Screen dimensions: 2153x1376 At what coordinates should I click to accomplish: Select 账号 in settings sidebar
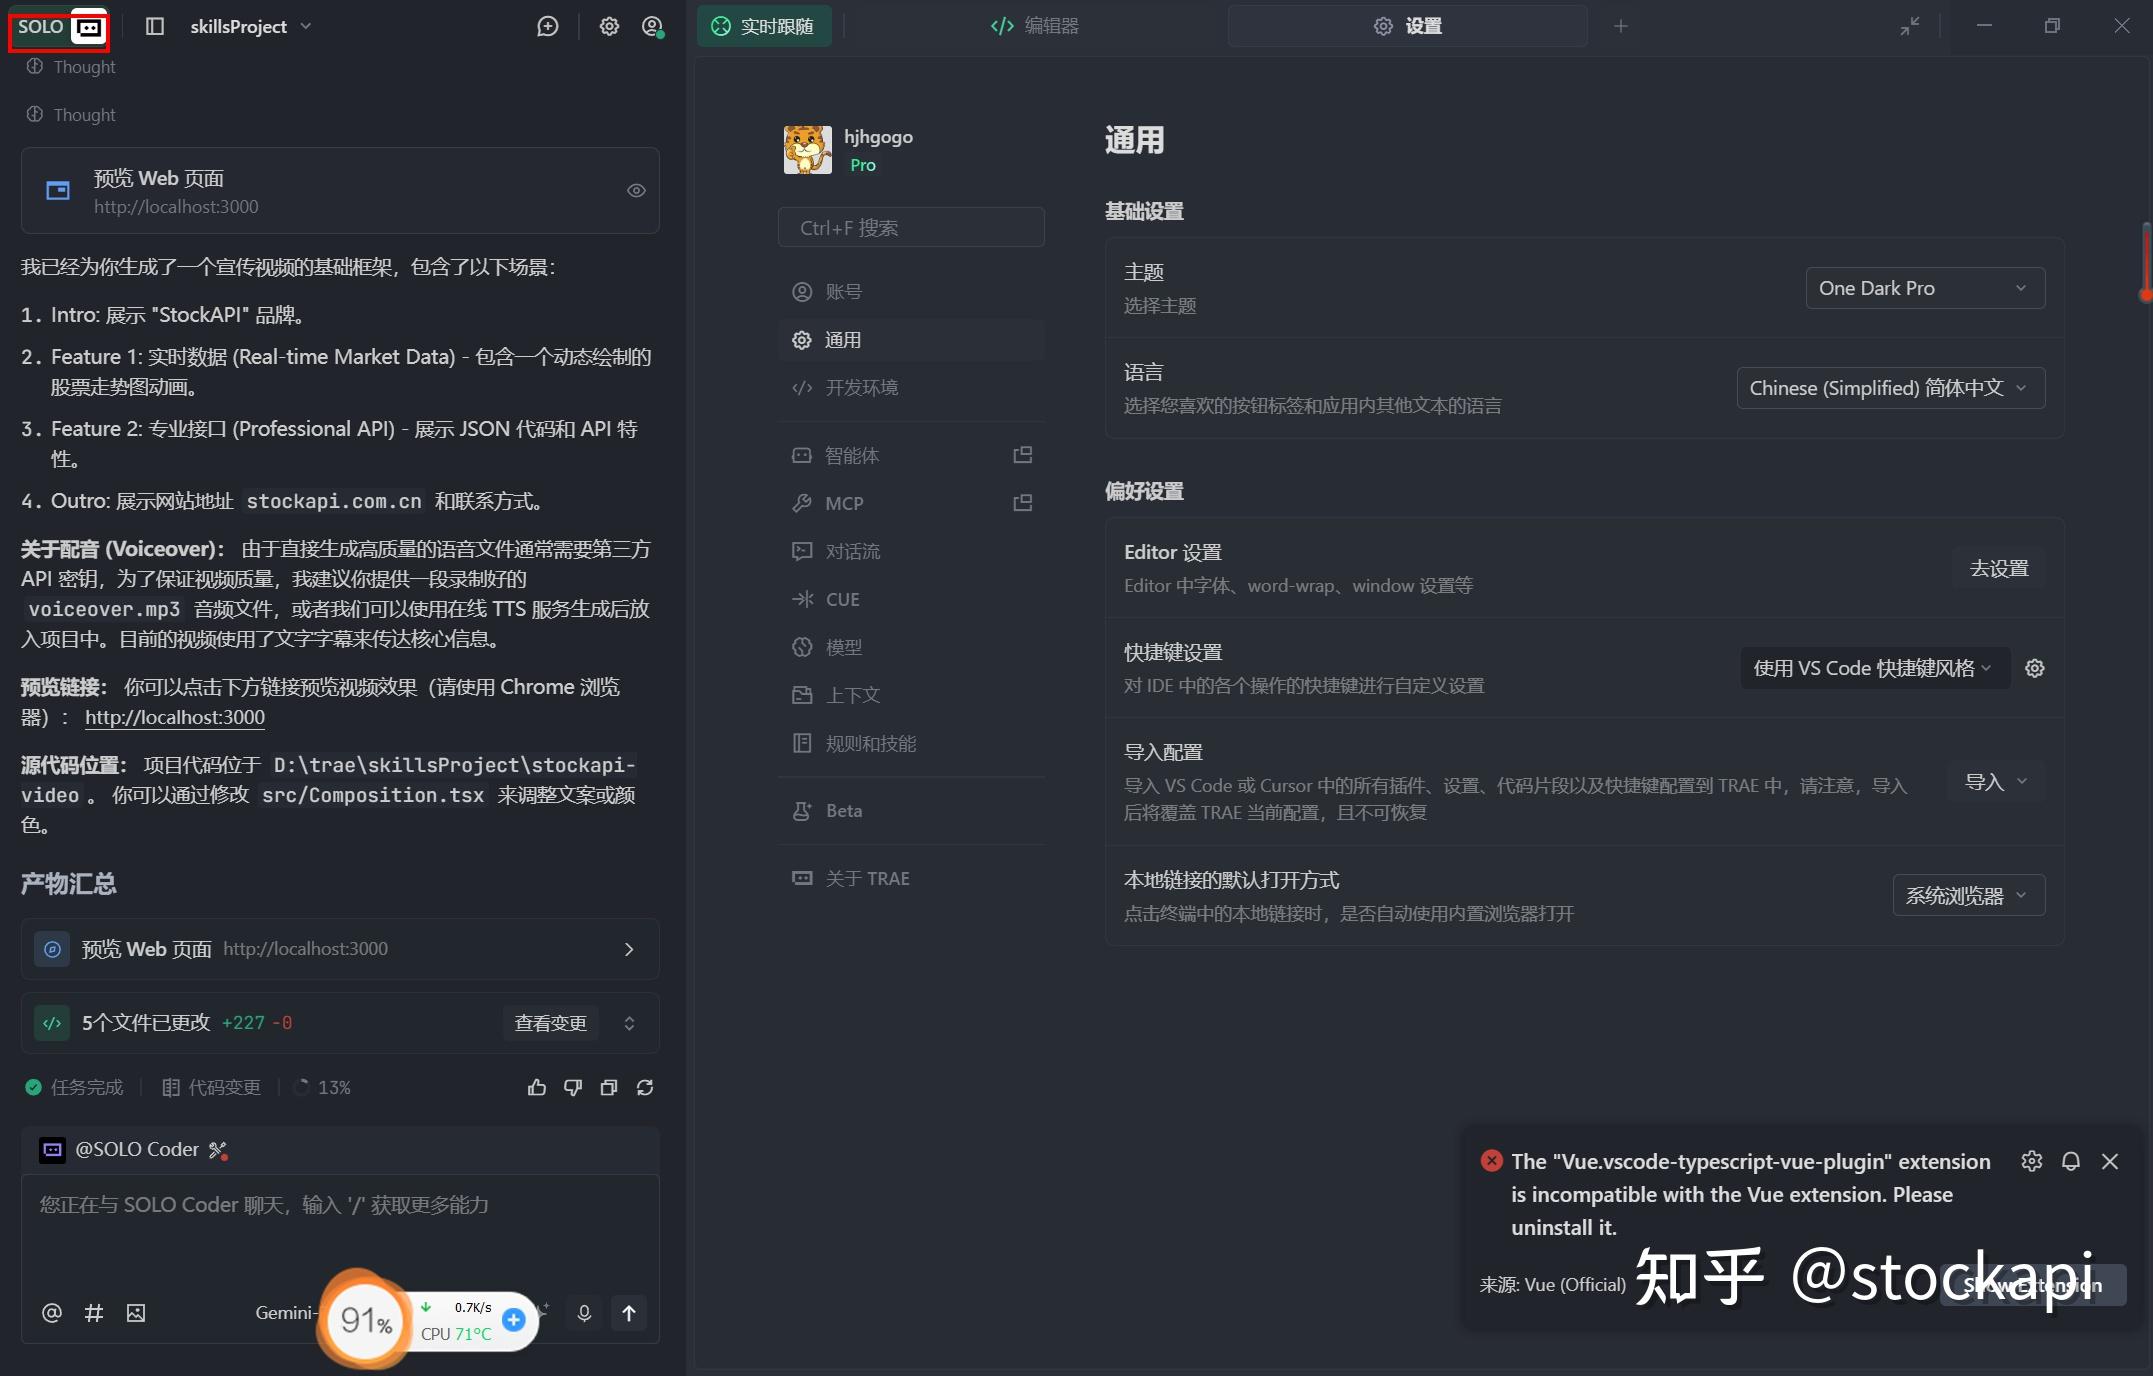(x=911, y=292)
